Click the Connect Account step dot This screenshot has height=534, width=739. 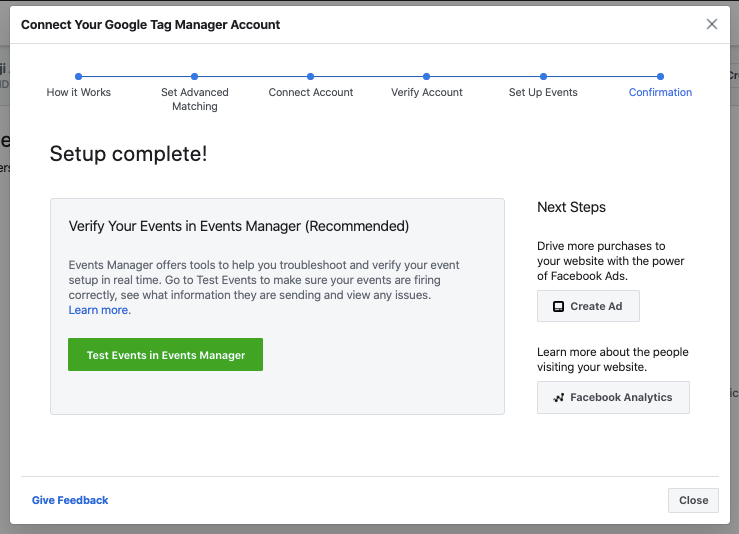coord(311,76)
